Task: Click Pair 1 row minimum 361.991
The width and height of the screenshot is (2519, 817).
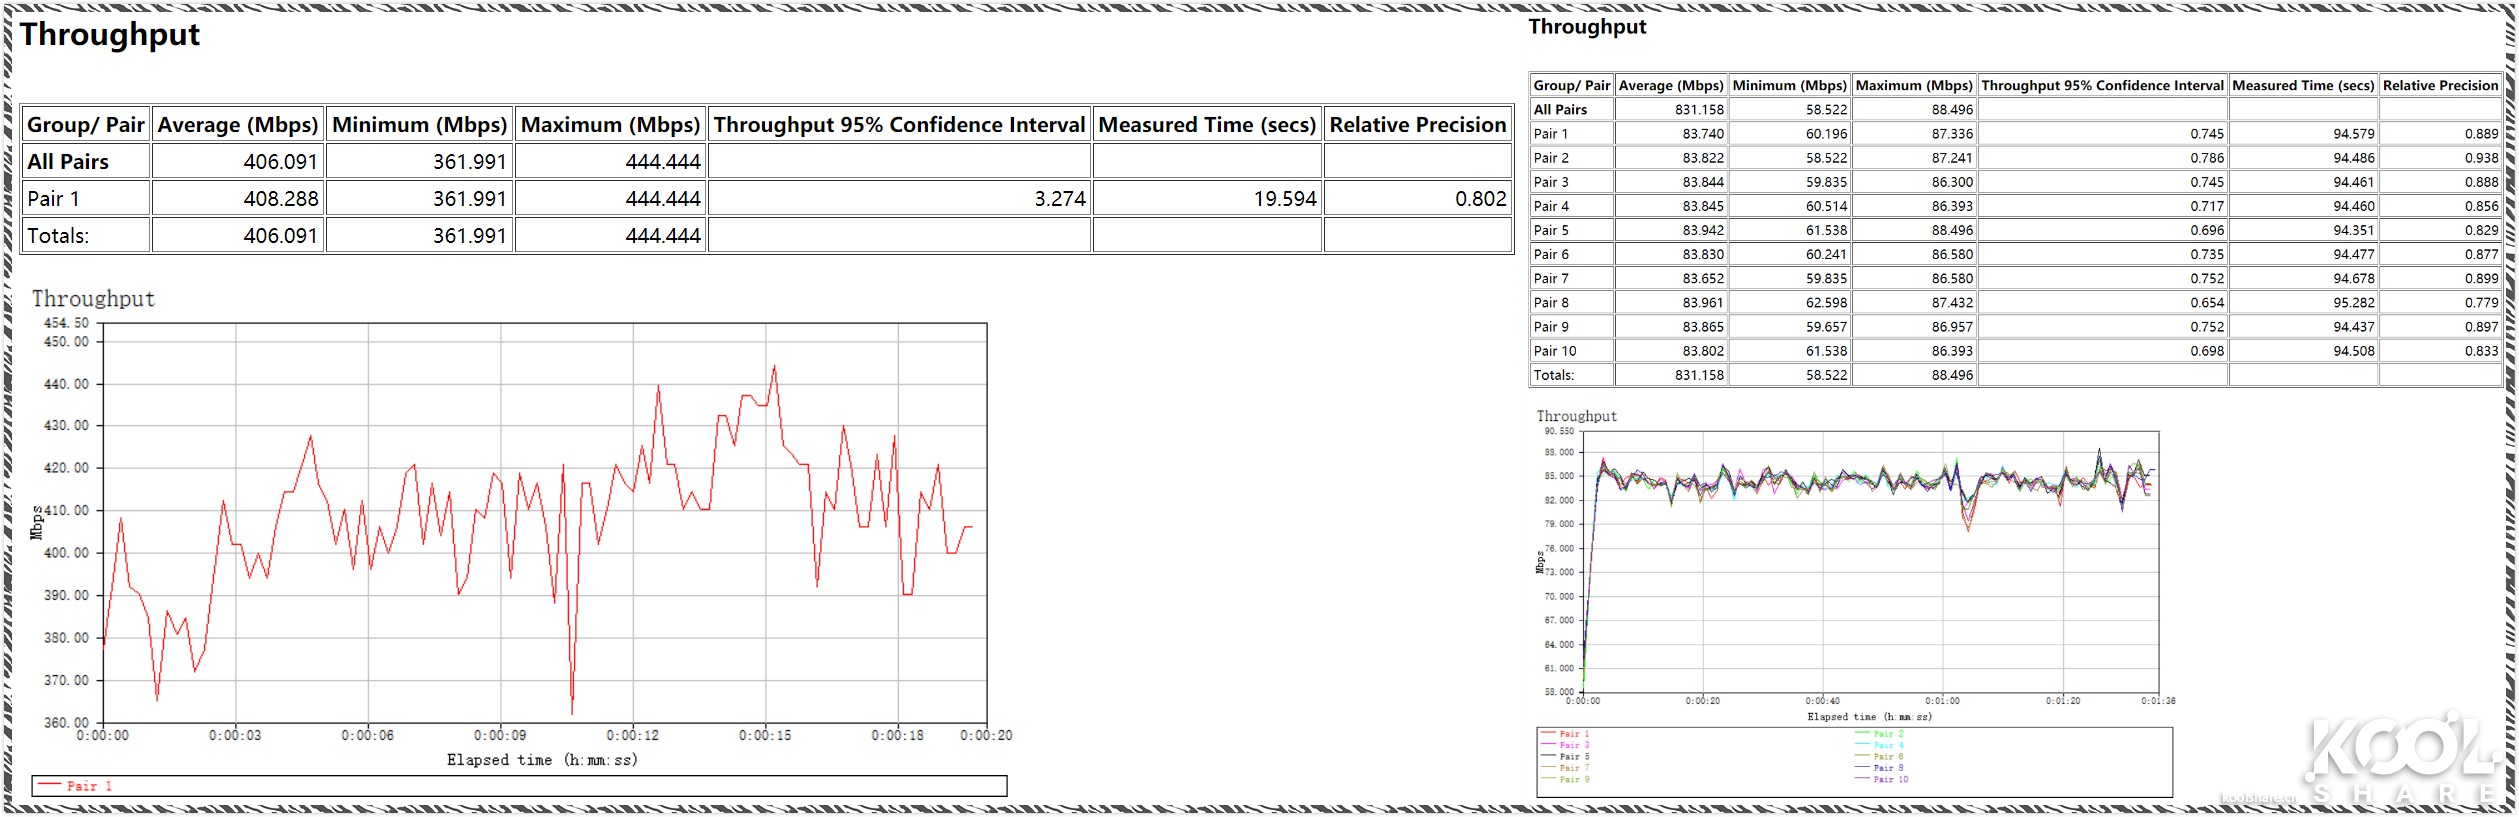Action: coord(469,199)
